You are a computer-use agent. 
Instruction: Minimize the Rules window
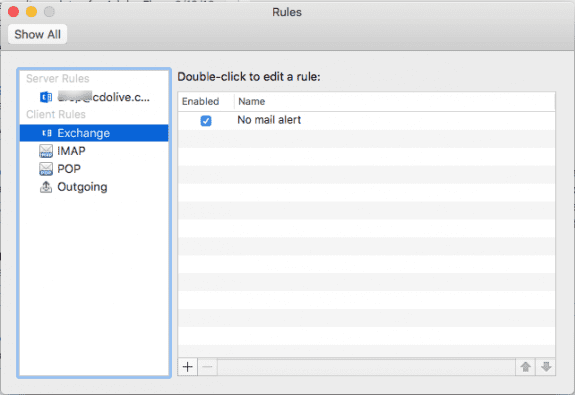coord(32,12)
